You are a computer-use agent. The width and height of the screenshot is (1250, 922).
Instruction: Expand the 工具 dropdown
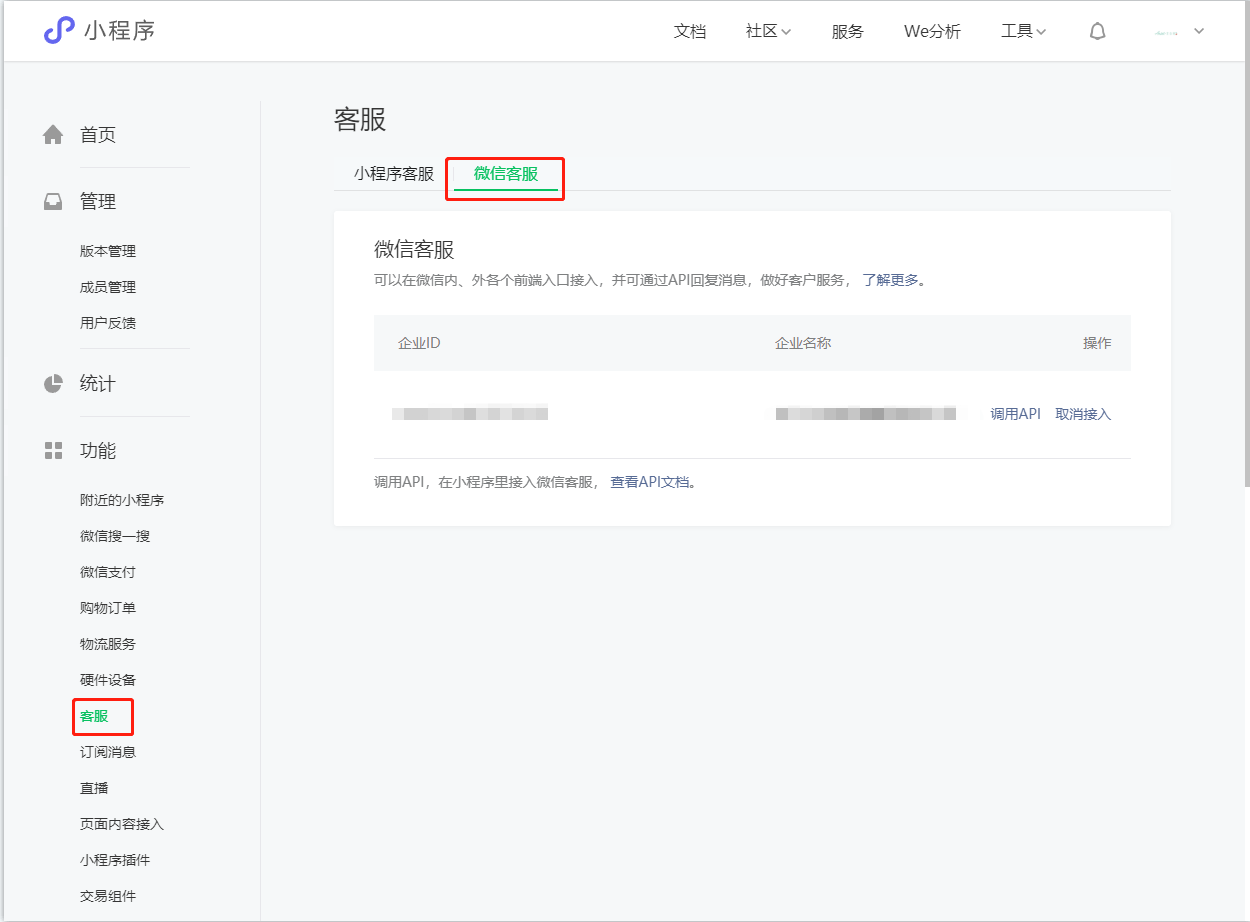coord(1023,31)
